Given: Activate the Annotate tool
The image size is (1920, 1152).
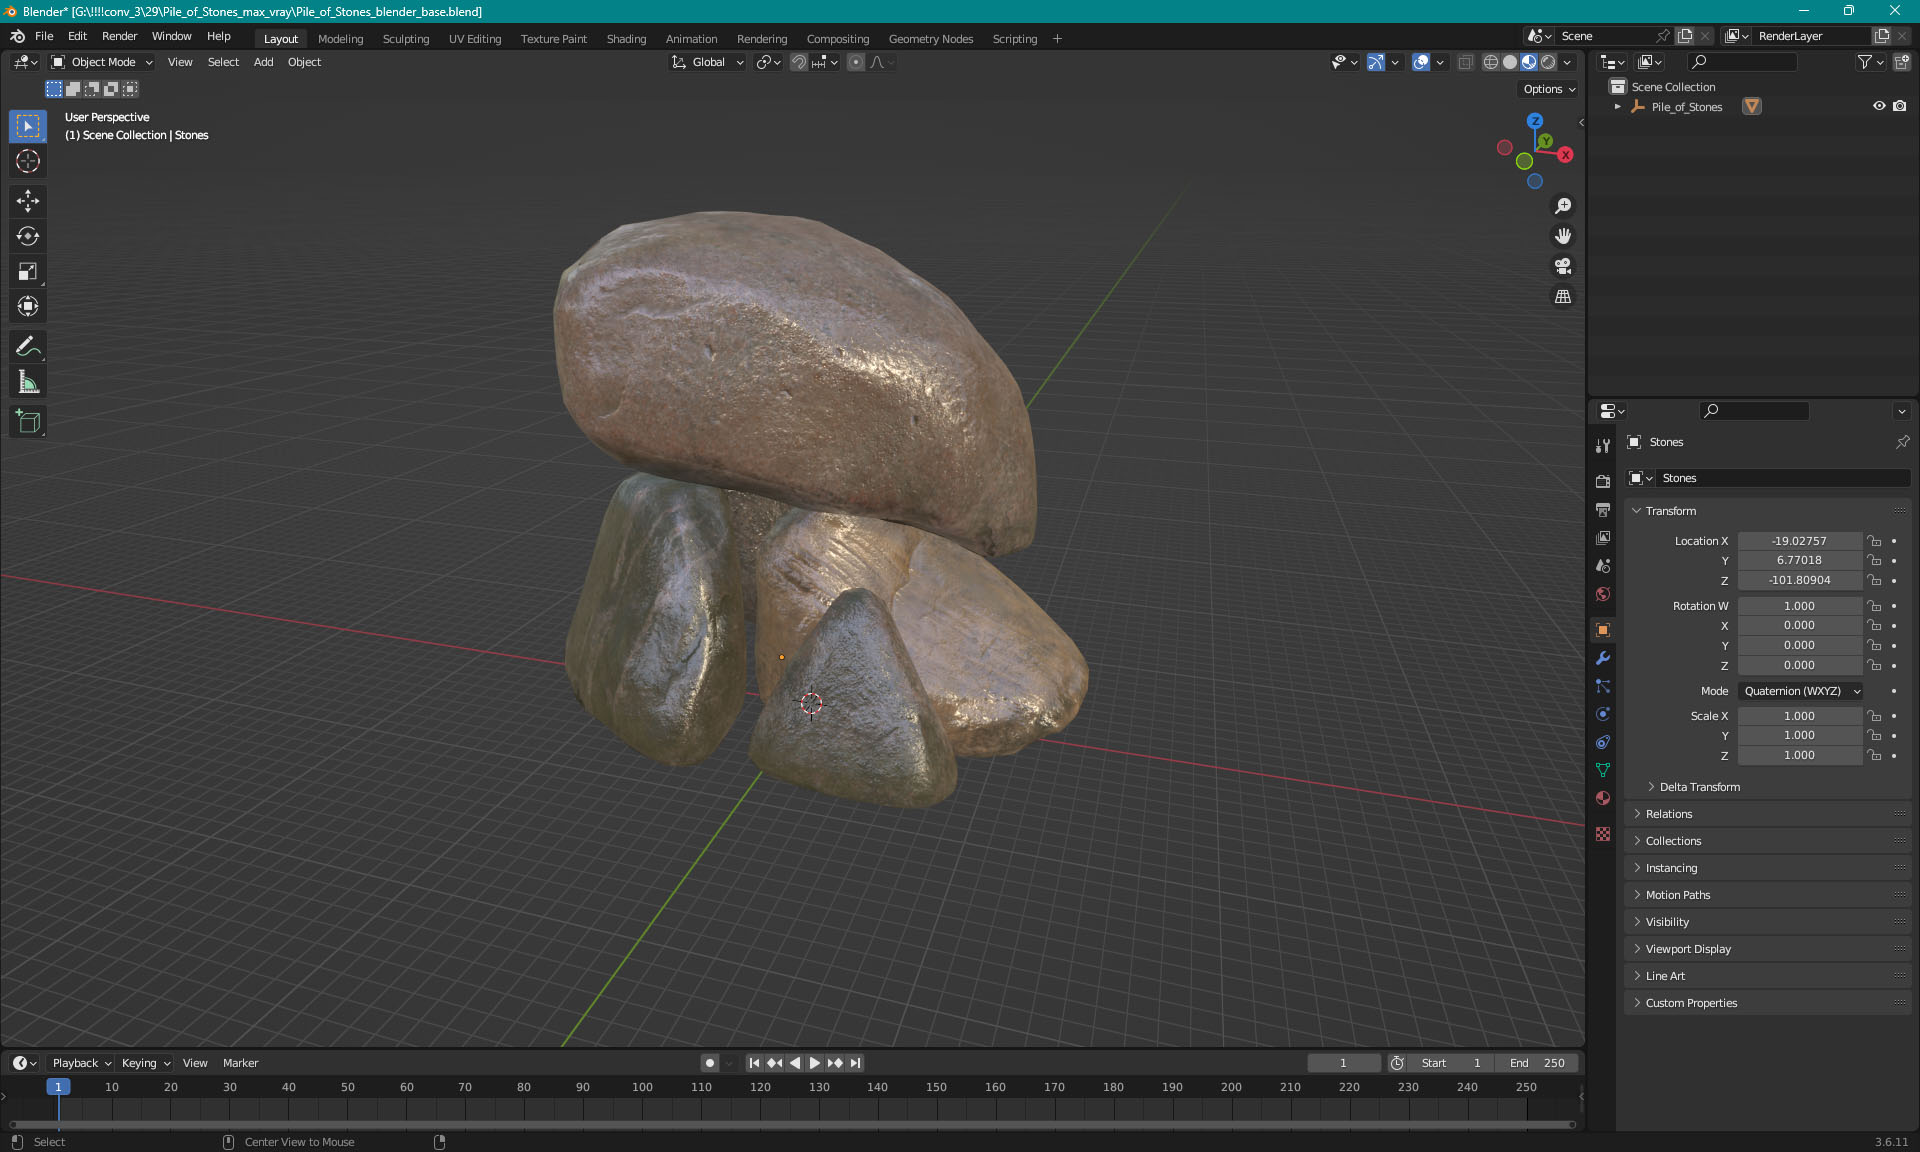Looking at the screenshot, I should (28, 347).
